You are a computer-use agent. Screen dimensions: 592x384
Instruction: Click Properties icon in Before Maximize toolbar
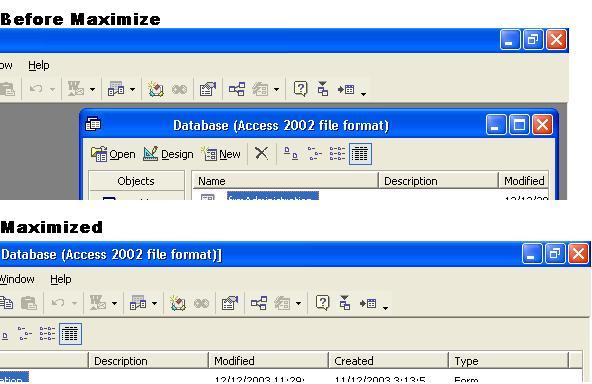208,89
